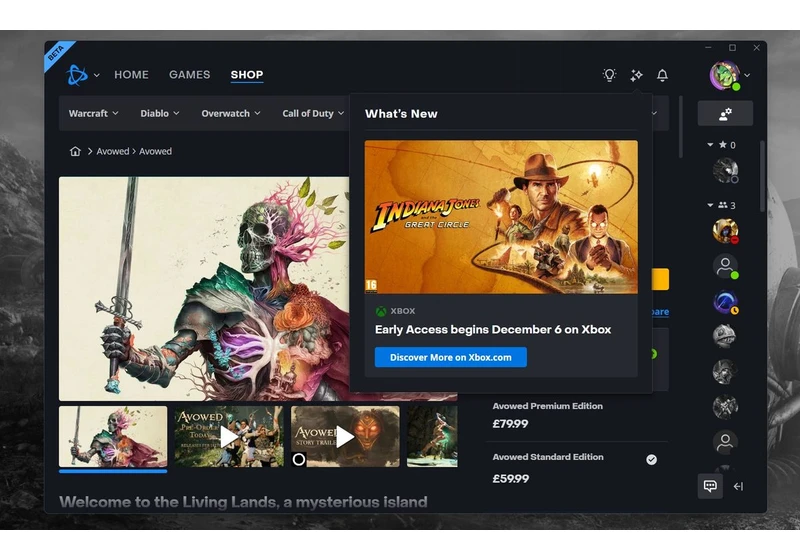Select friend avatar with red busy status

[725, 231]
